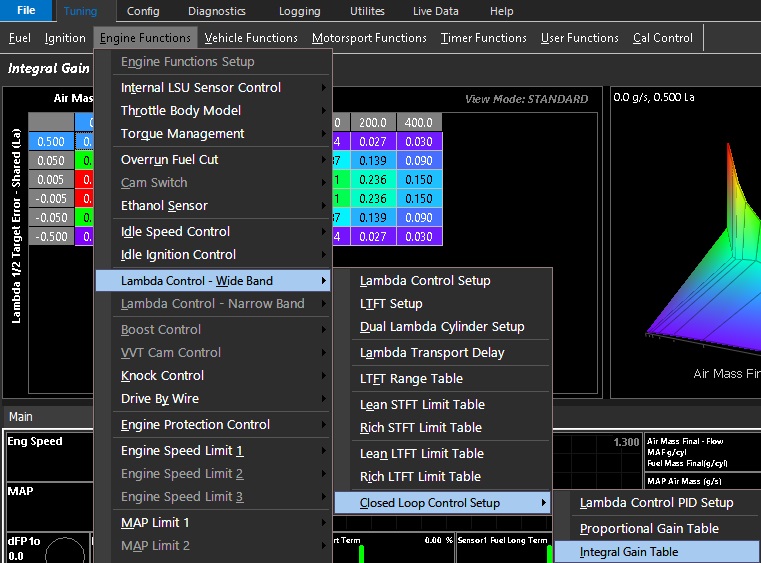Screen dimensions: 761x563
Task: Select the 0.005 row header
Action: [x=51, y=180]
